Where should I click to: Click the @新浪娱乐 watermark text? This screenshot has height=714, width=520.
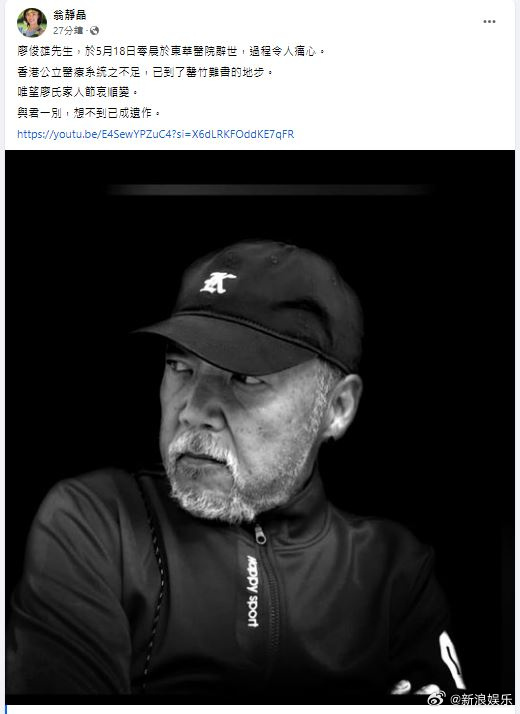tap(480, 699)
